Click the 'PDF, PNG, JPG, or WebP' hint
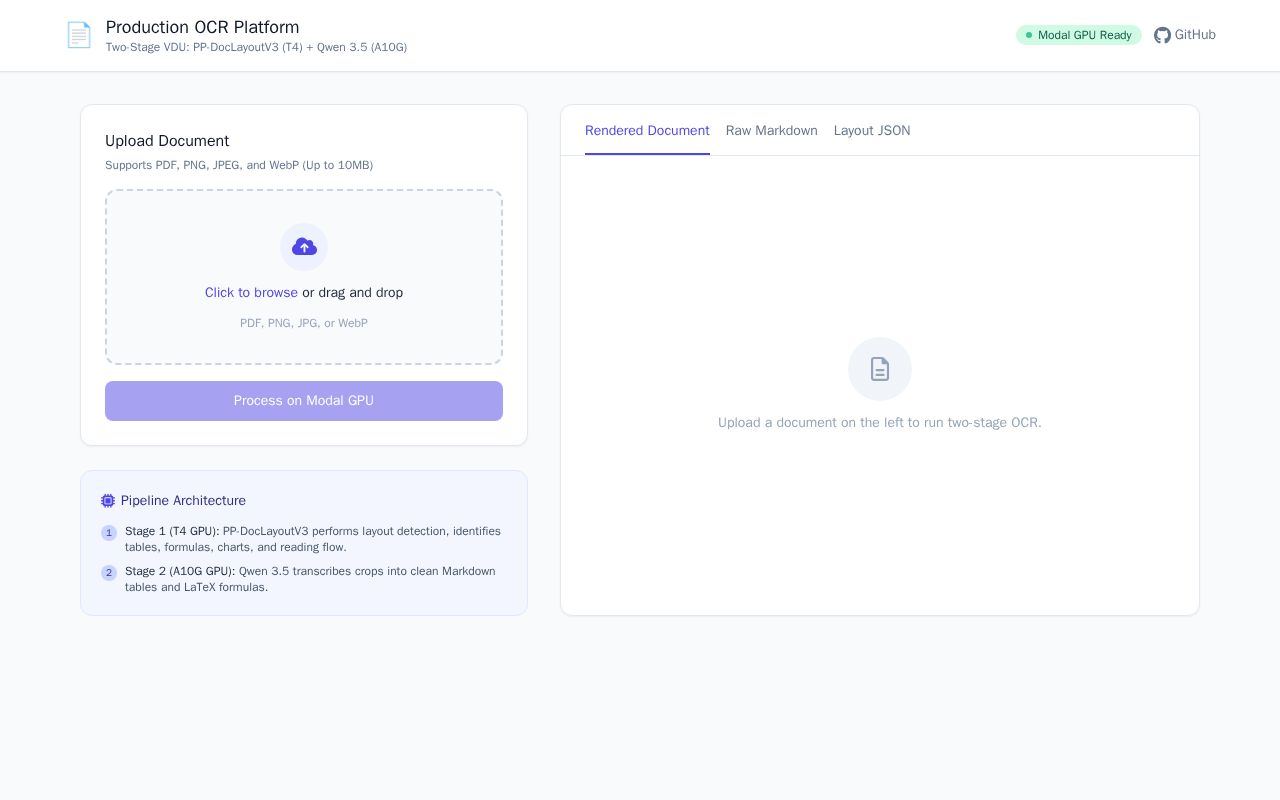 pyautogui.click(x=304, y=323)
